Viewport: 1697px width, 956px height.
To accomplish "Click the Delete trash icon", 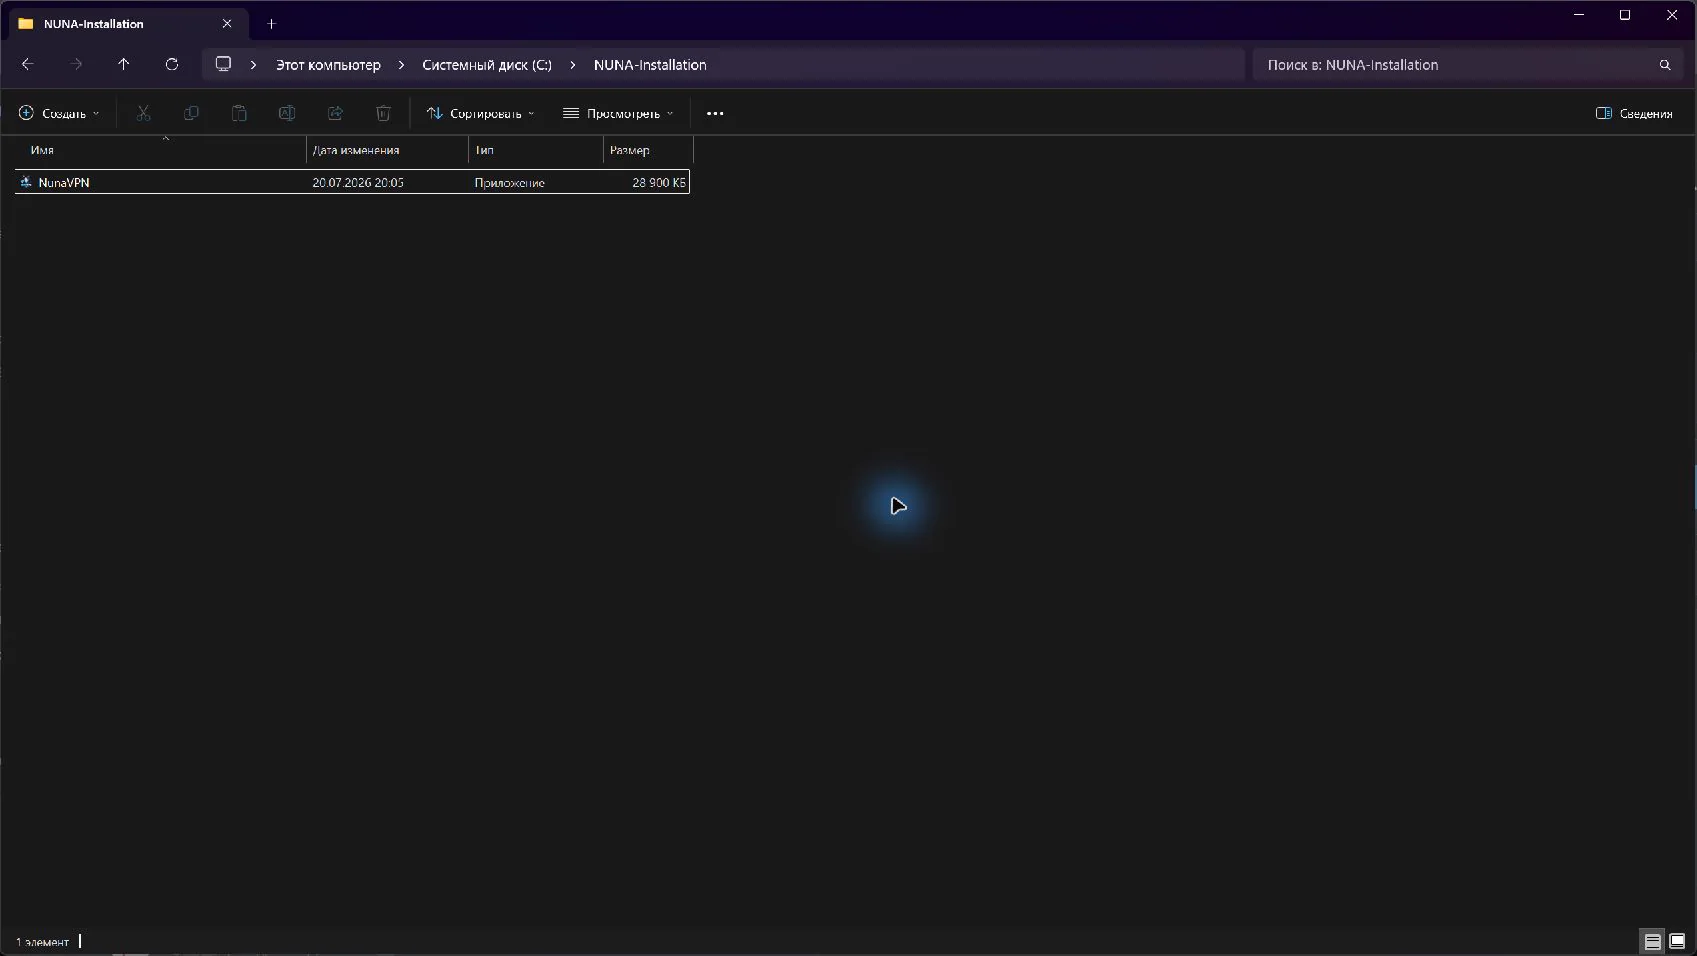I will pyautogui.click(x=383, y=113).
